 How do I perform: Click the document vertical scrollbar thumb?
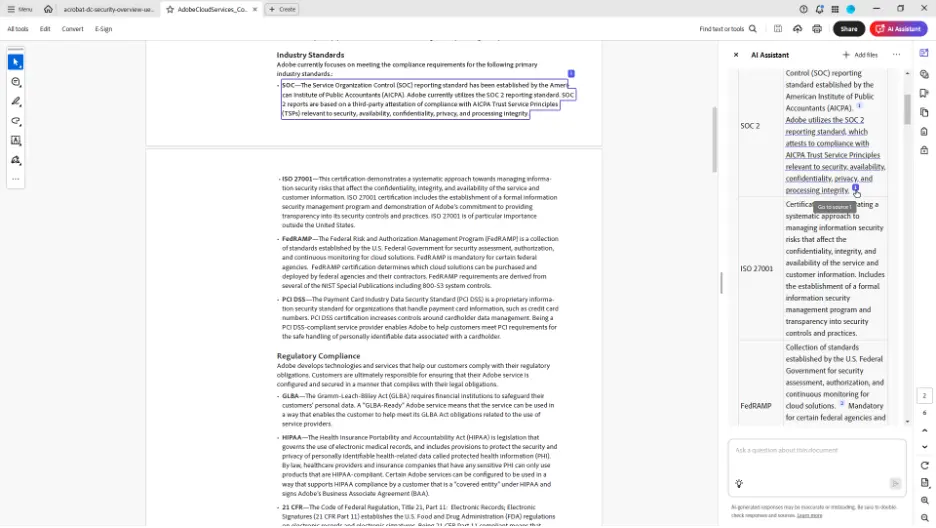pos(715,140)
